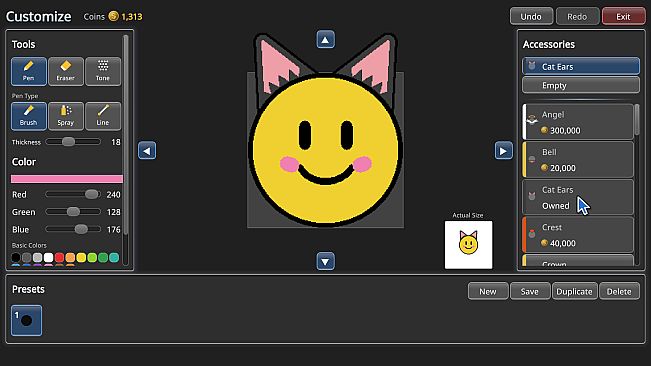Pick the white basic color swatch
Screen dimensions: 651x366
49,258
